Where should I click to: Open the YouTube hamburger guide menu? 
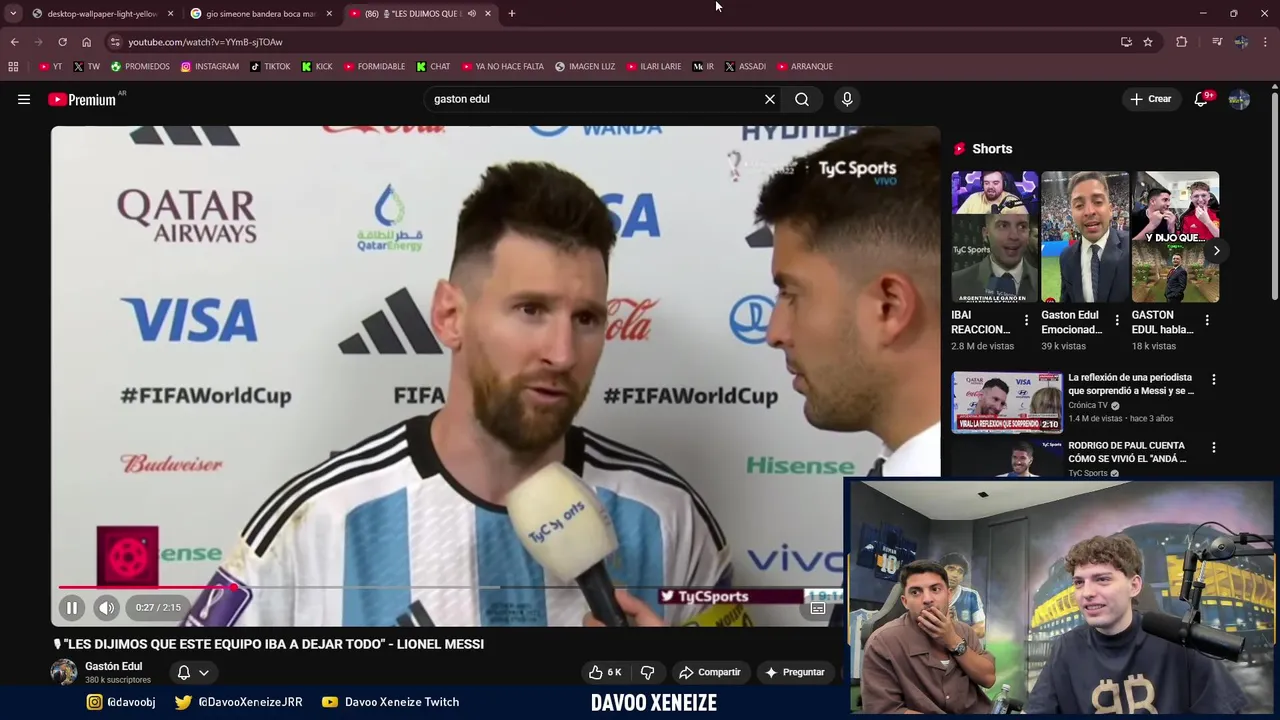[x=24, y=99]
